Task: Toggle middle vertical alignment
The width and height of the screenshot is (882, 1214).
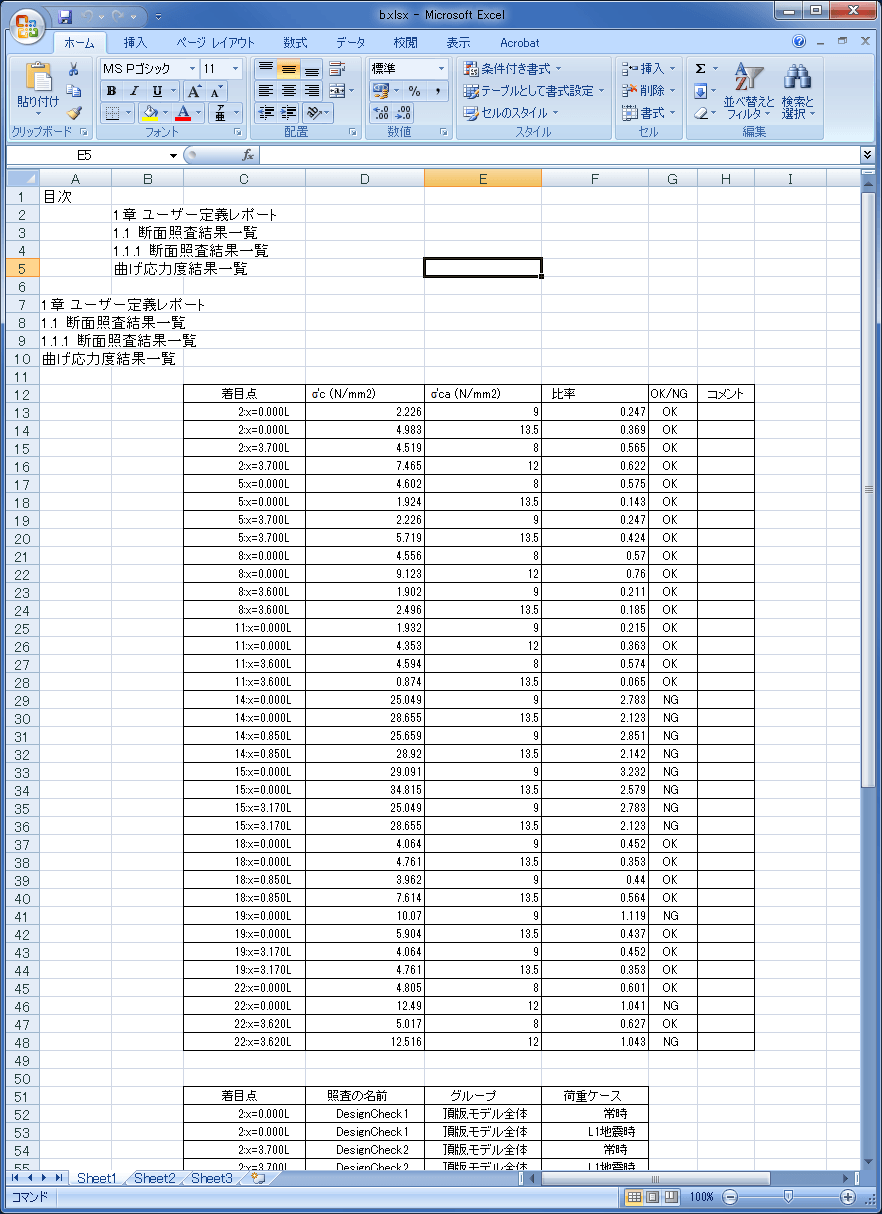Action: (289, 69)
